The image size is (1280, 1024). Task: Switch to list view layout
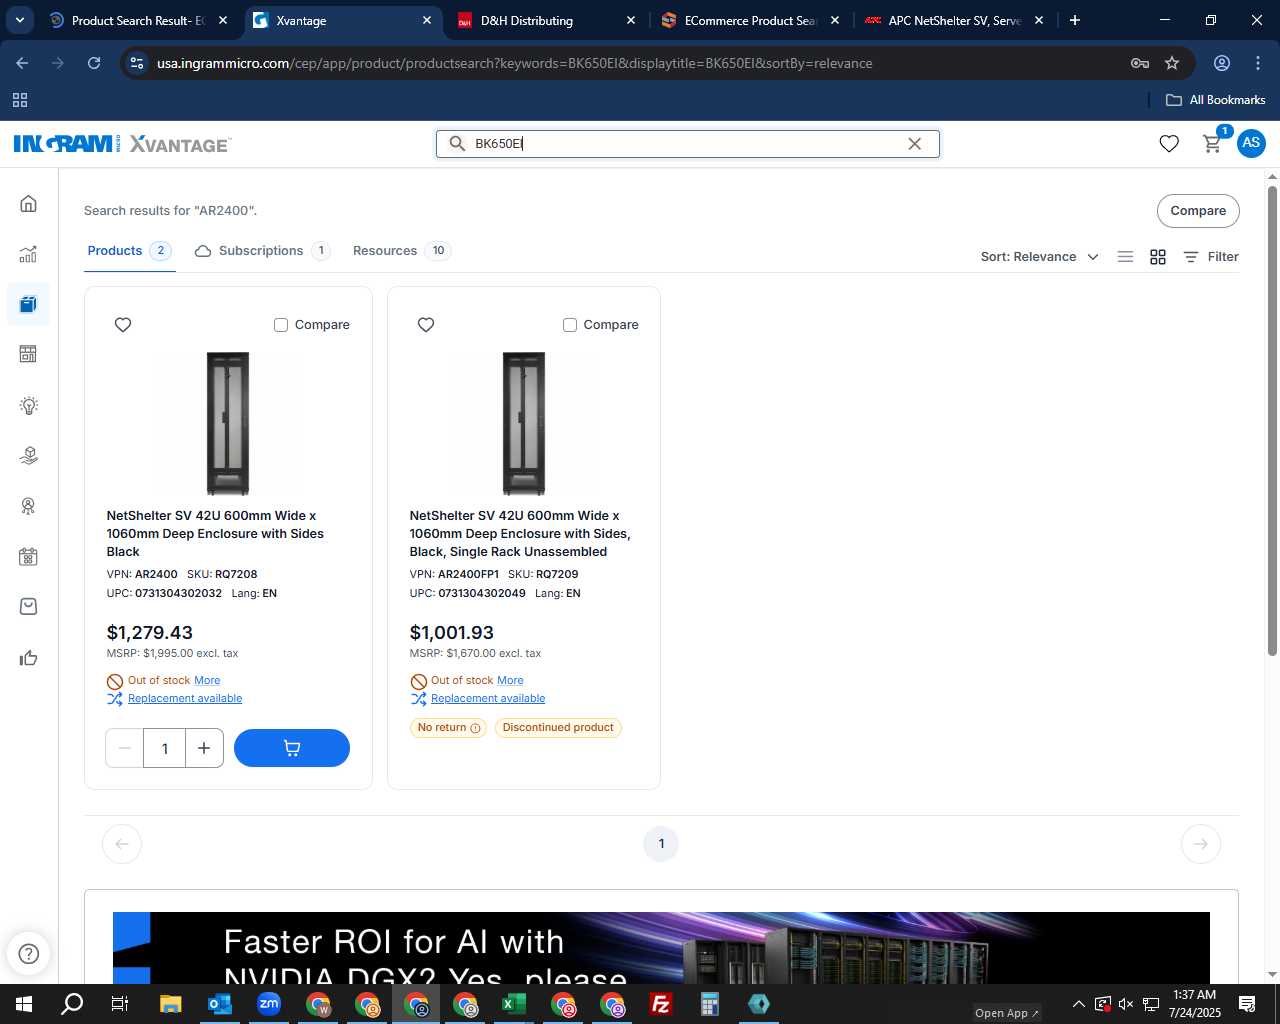(1125, 257)
